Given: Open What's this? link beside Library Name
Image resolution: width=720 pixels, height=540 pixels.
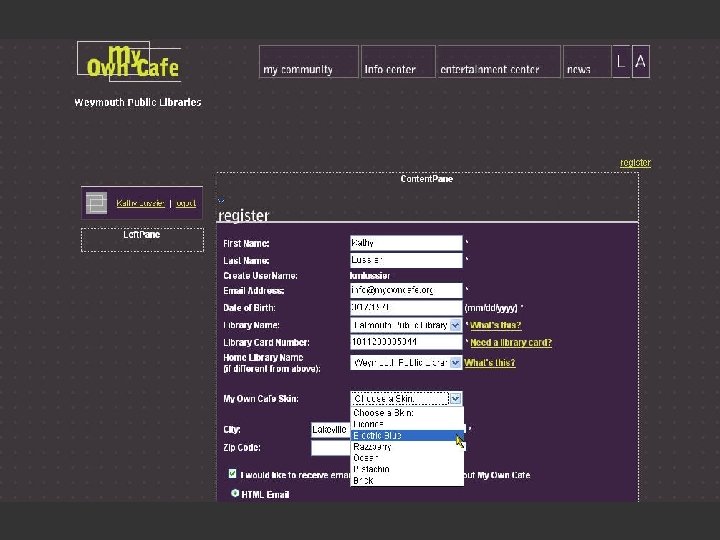Looking at the screenshot, I should click(495, 325).
